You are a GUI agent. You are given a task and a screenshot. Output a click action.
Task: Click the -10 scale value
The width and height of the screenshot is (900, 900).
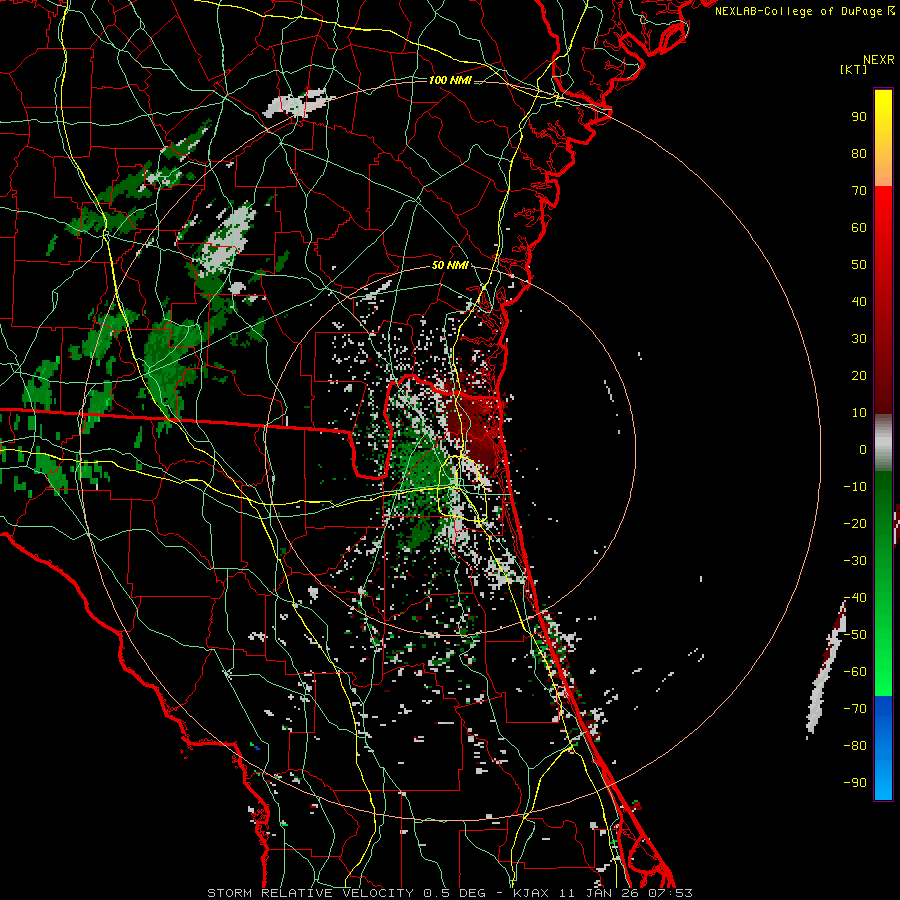[855, 487]
